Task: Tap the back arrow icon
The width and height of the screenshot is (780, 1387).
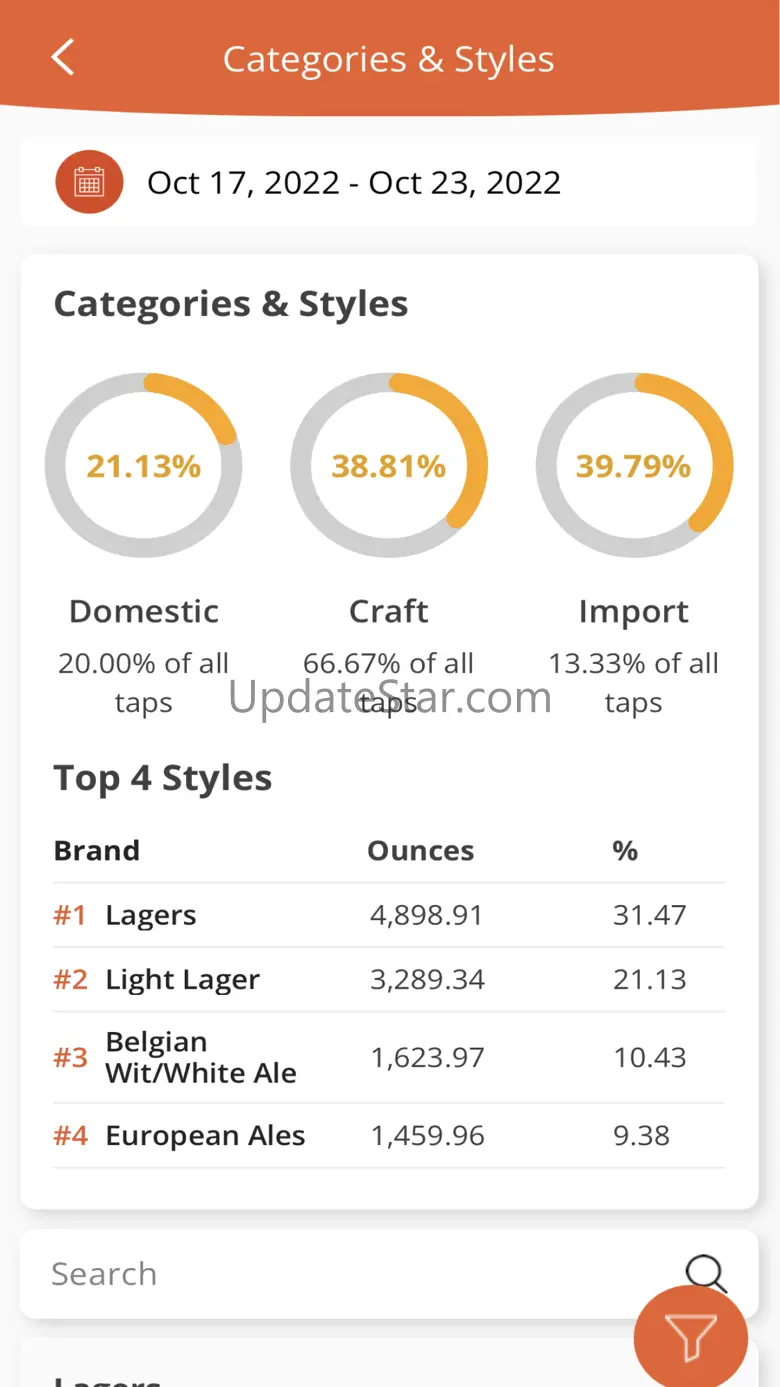Action: [x=63, y=58]
